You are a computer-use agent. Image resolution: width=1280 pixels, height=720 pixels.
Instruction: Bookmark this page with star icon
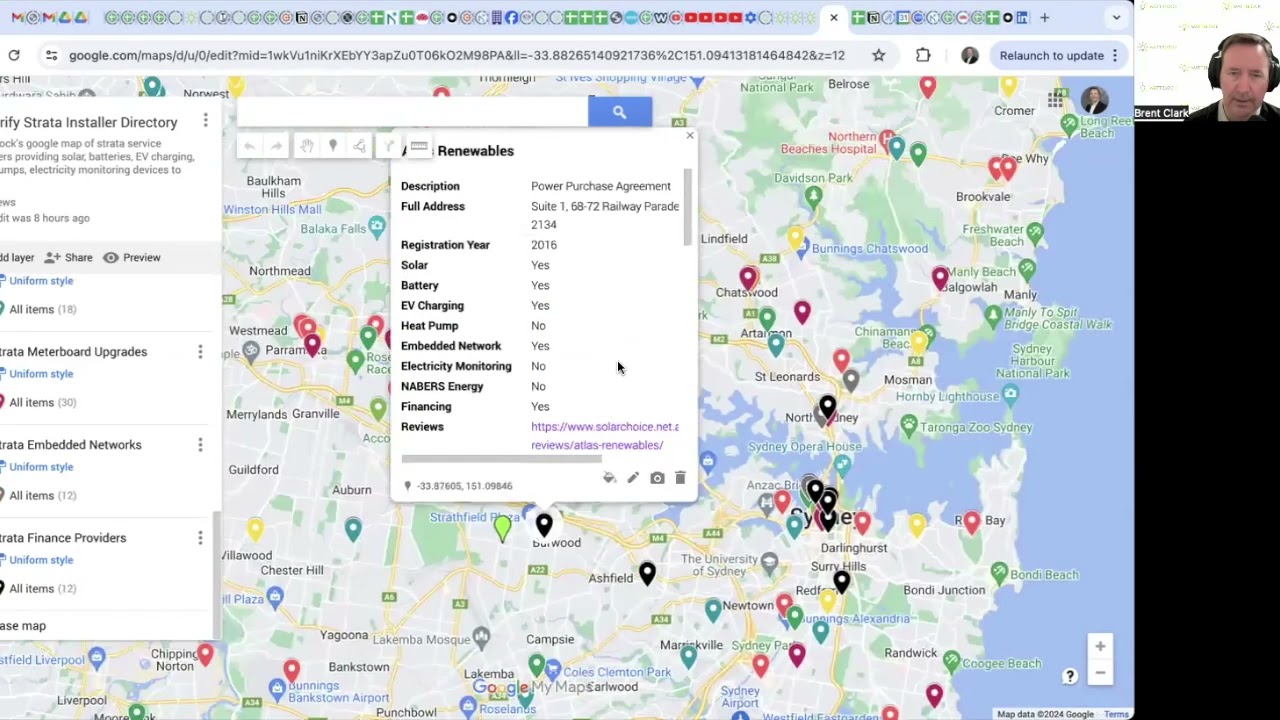(x=878, y=55)
